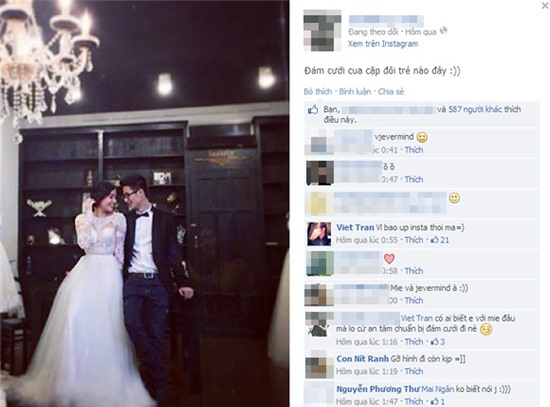Click the 'Chia sẻ' share link

point(391,92)
